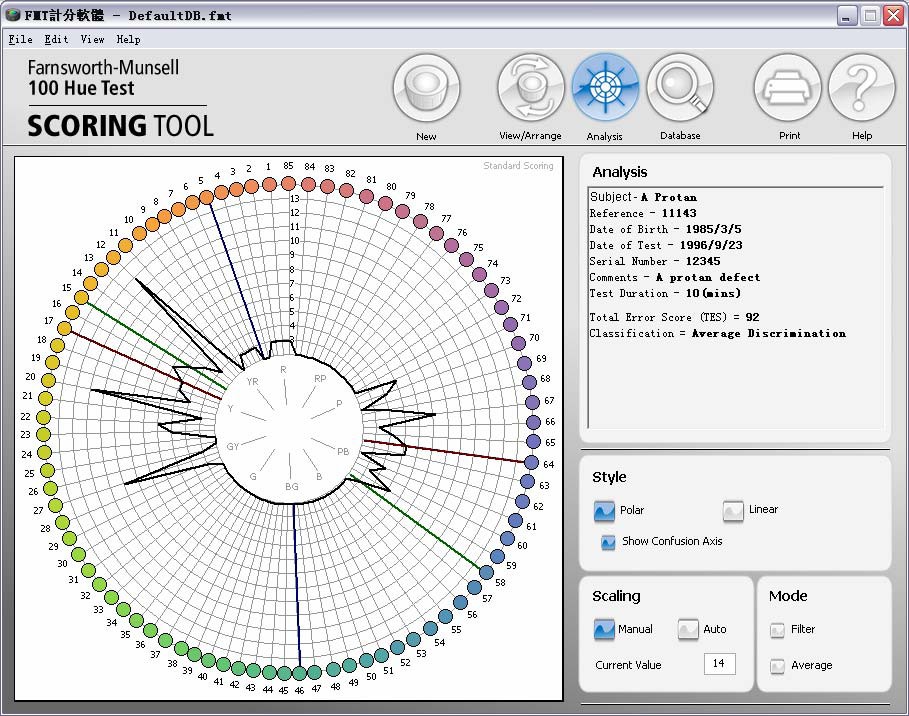The image size is (909, 716).
Task: Open the View menu
Action: coord(92,40)
